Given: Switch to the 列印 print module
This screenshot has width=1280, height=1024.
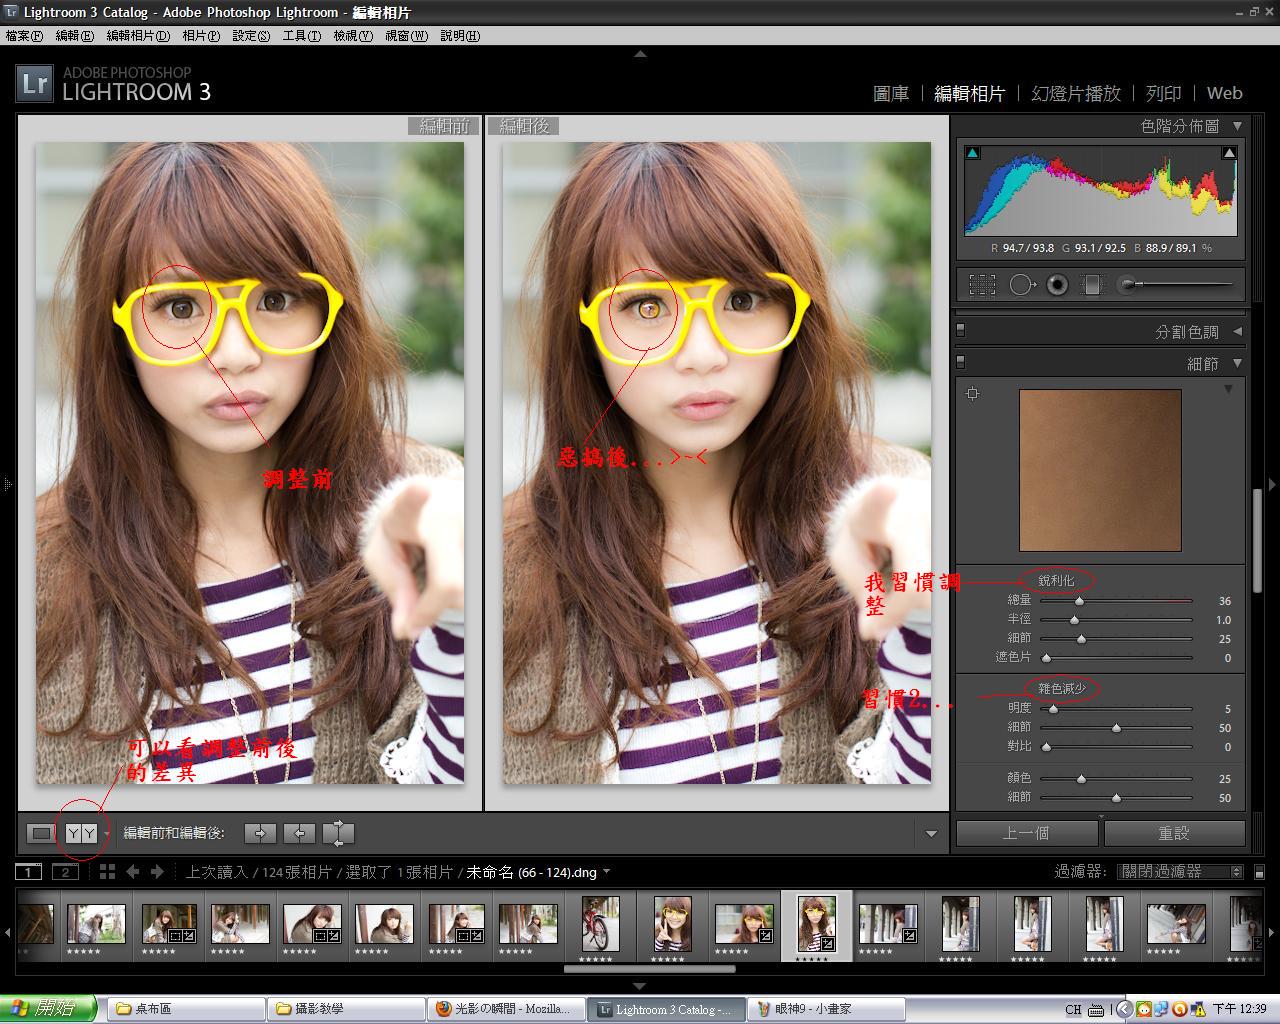Looking at the screenshot, I should 1164,94.
